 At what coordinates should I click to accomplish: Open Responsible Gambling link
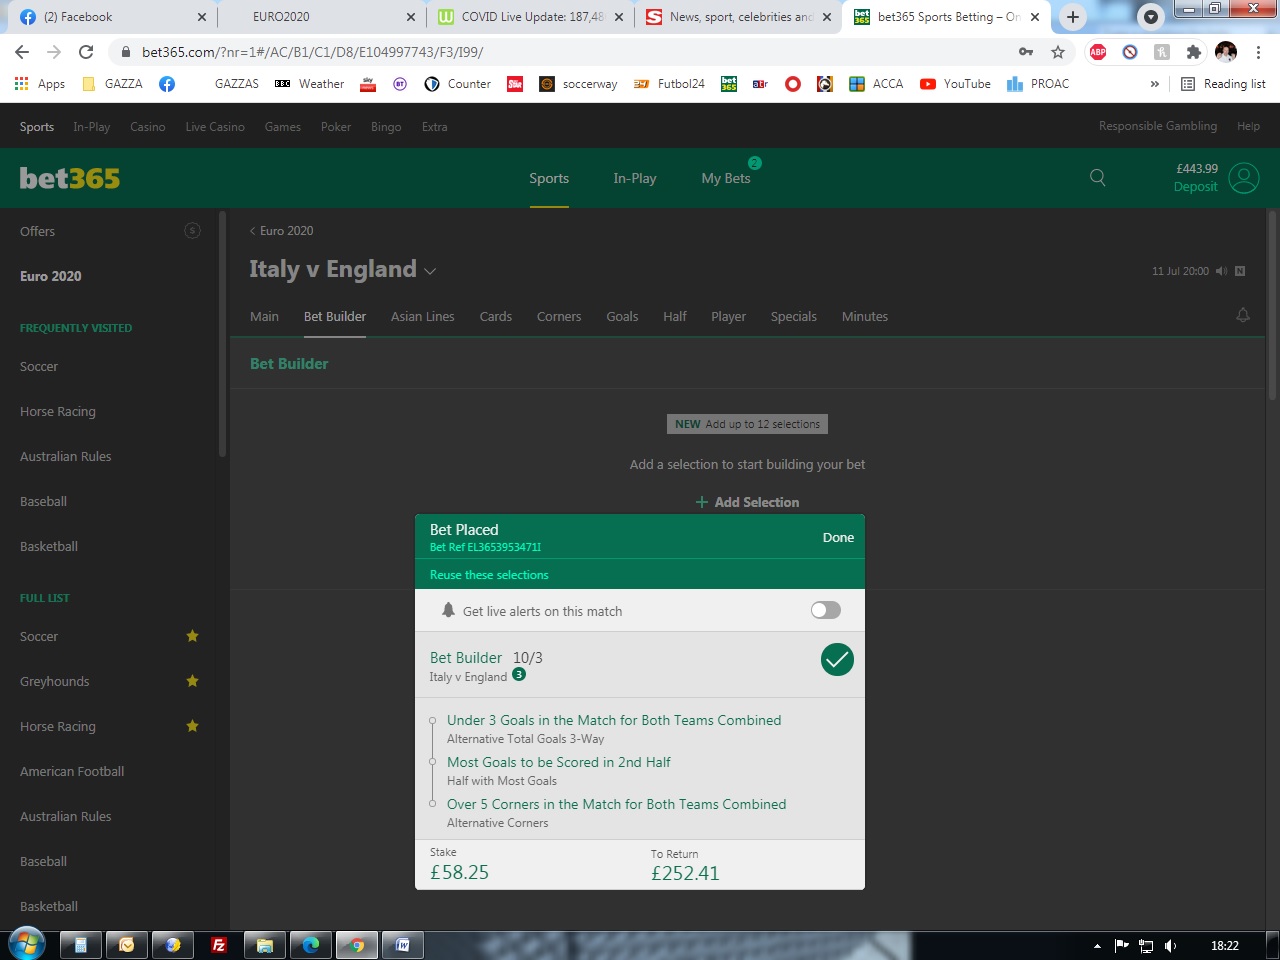pyautogui.click(x=1158, y=126)
